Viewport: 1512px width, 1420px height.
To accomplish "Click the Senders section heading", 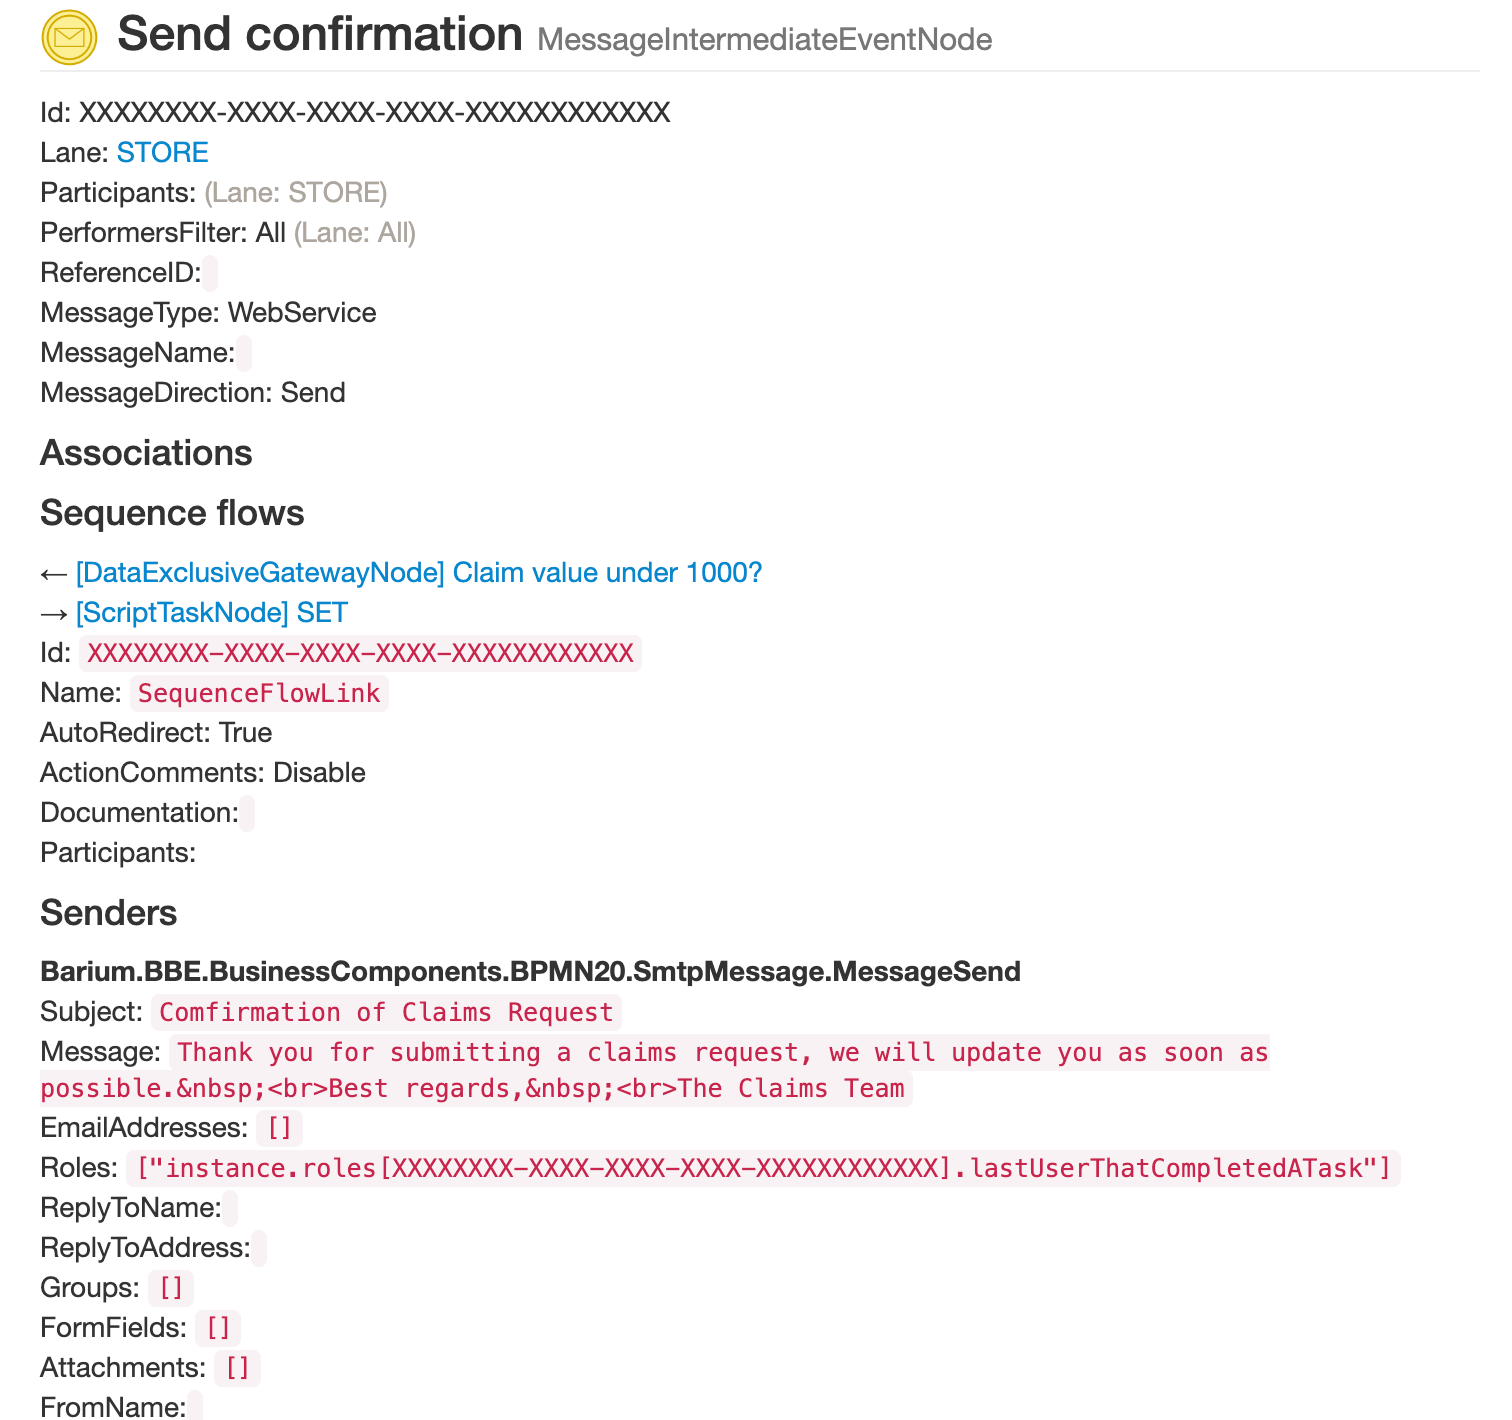I will point(108,913).
